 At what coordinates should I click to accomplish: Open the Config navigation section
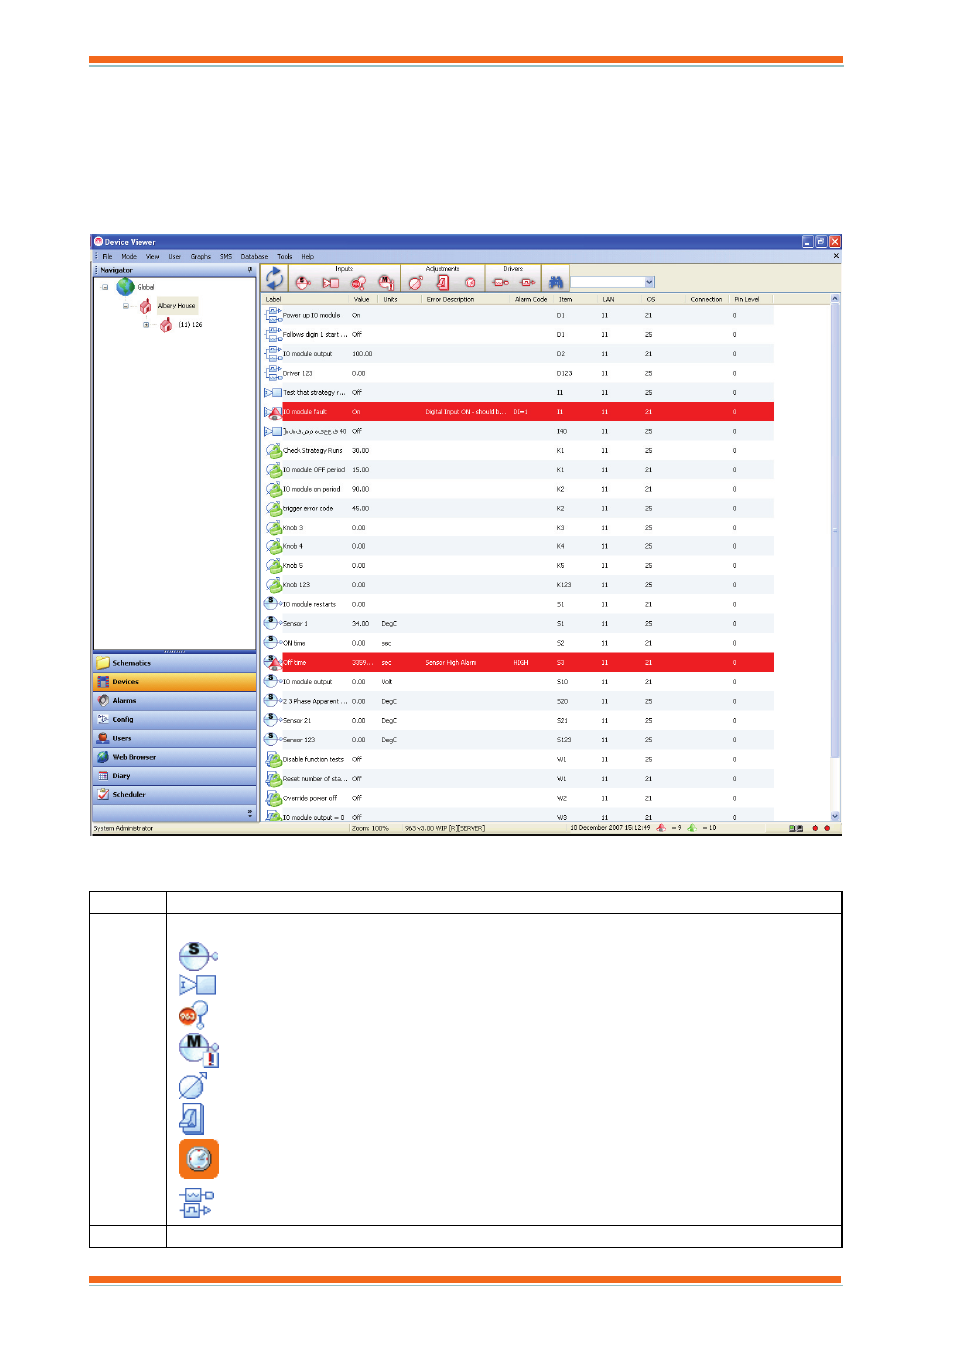click(175, 720)
